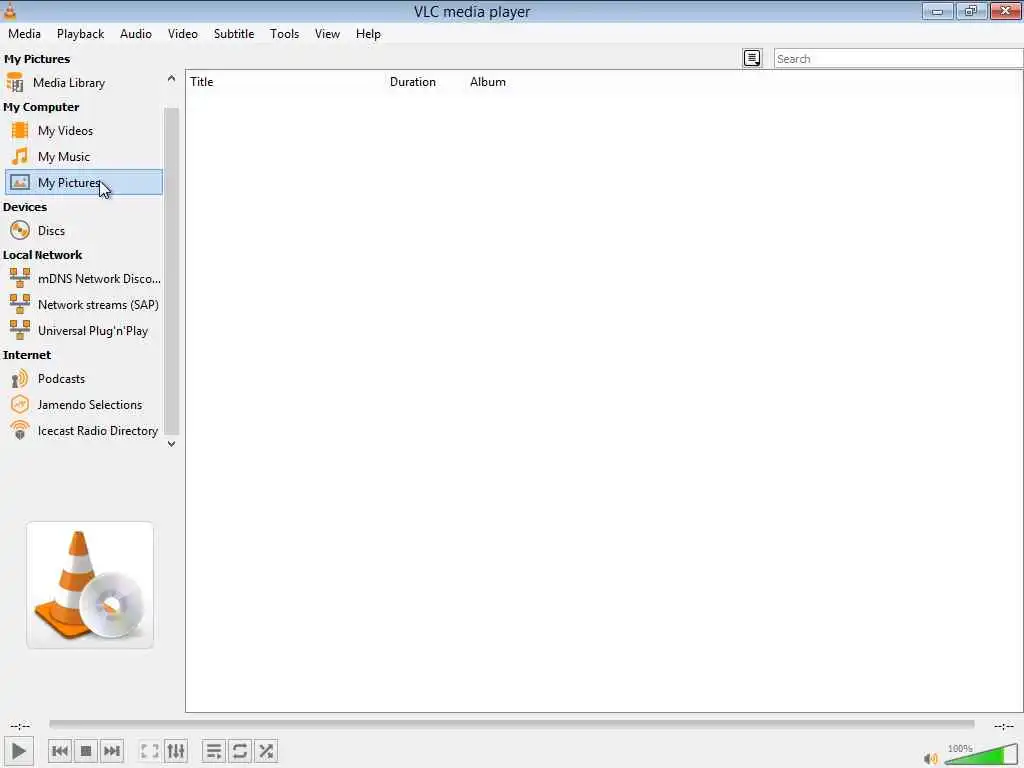Click the VLC cone title bar icon
Viewport: 1024px width, 768px height.
click(x=9, y=10)
